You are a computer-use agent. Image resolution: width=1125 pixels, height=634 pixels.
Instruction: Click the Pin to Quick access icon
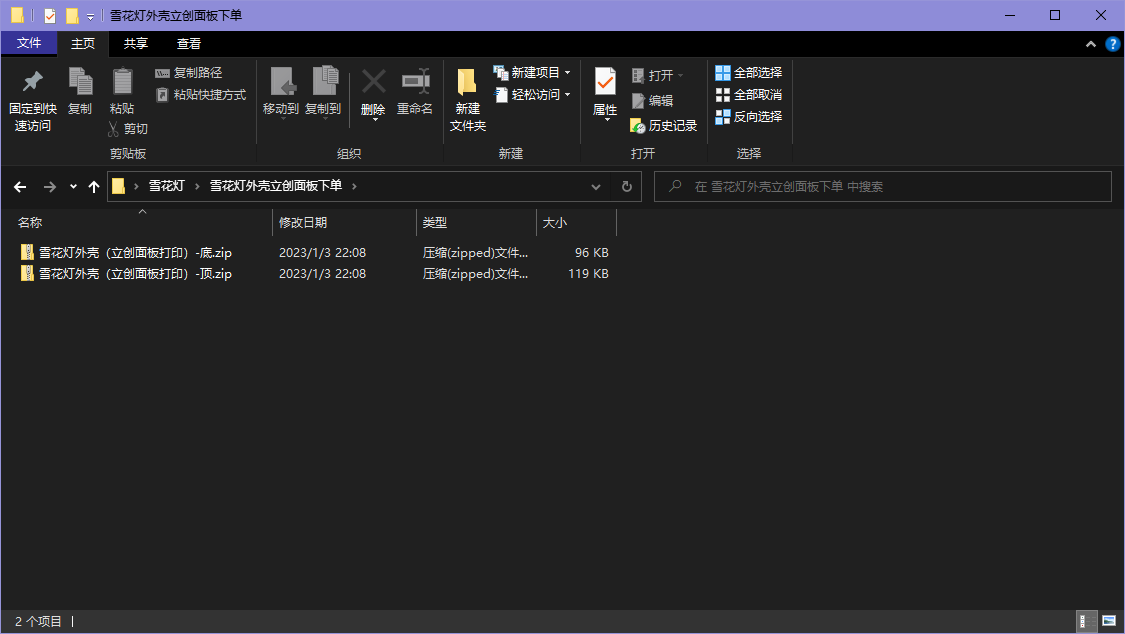point(32,81)
